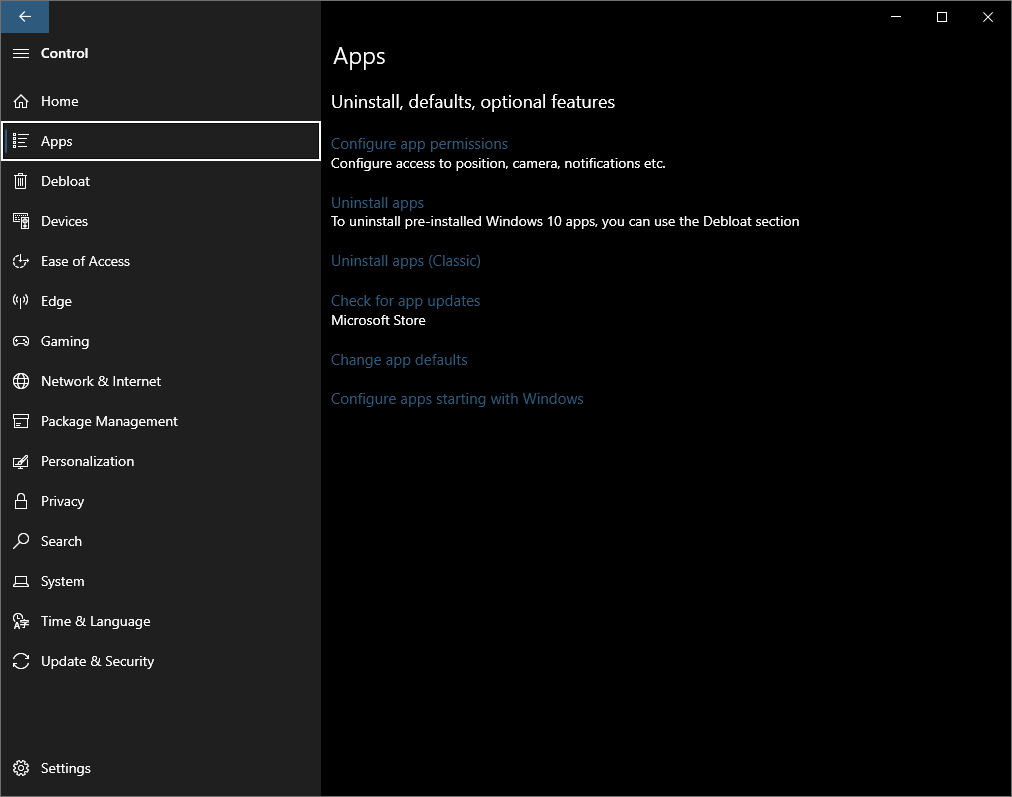
Task: Click the Home house icon
Action: click(x=21, y=101)
